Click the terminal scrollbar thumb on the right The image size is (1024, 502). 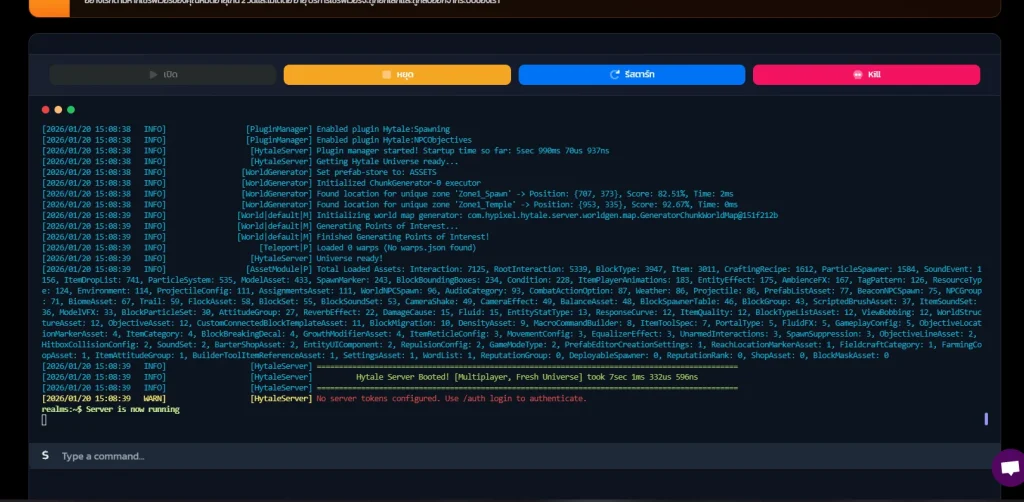(986, 419)
